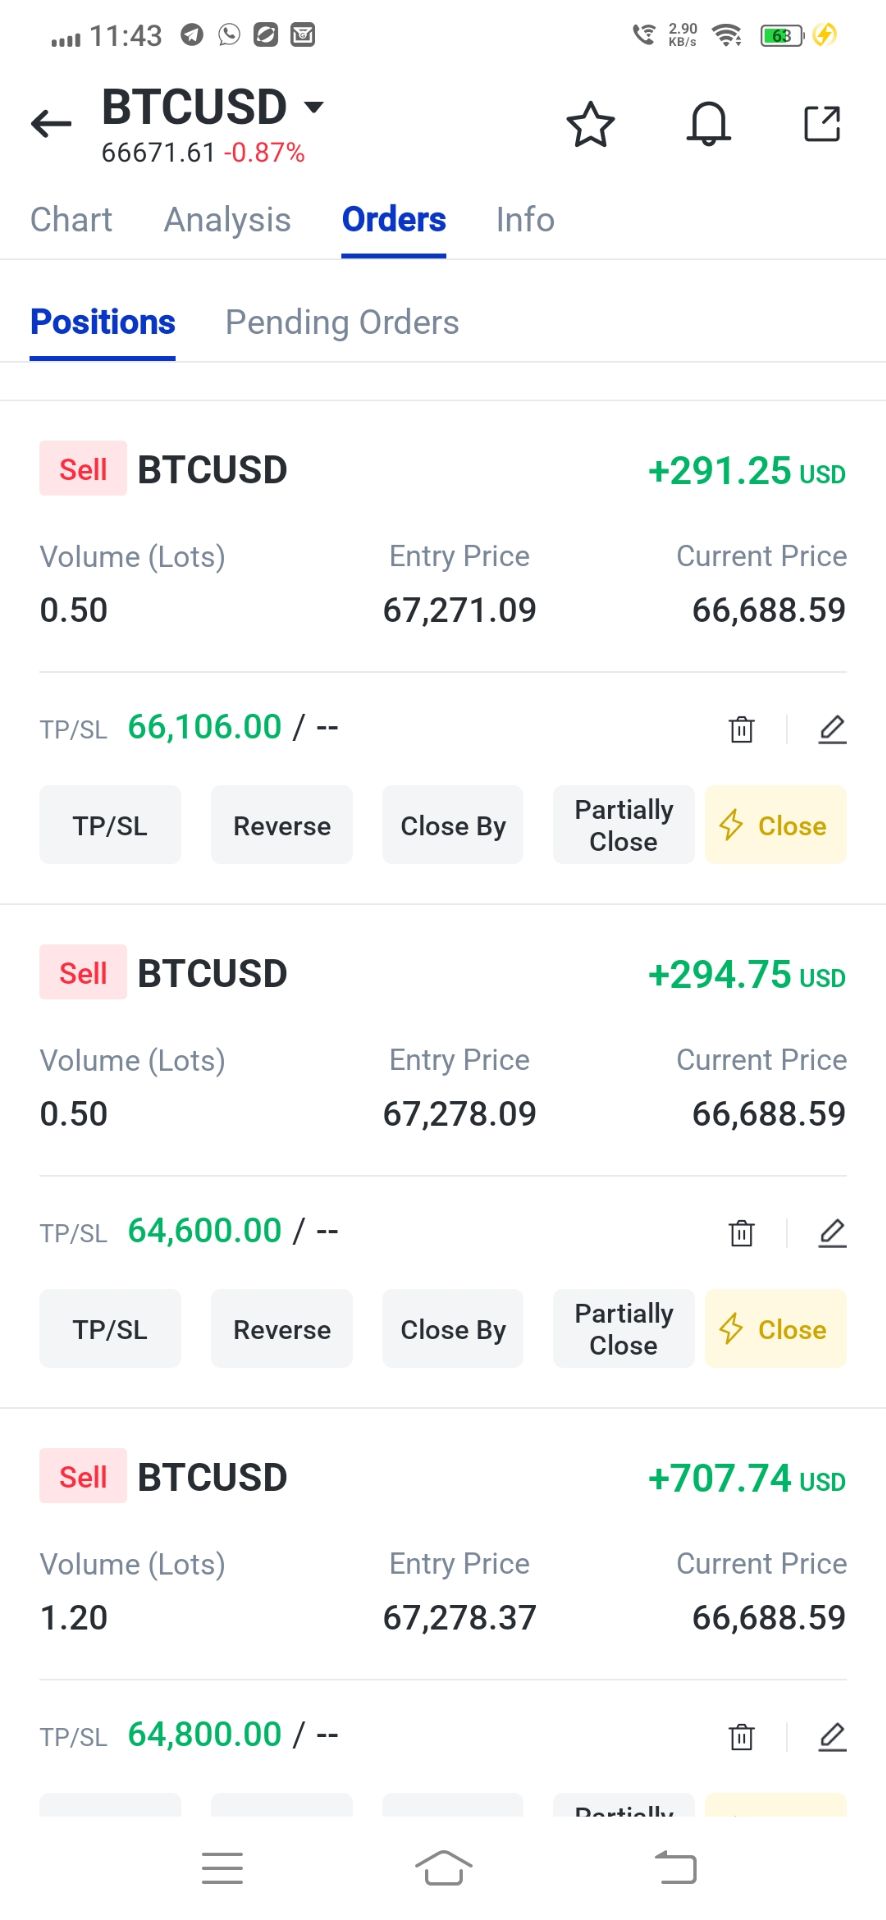Reverse the first Sell BTCUSD position
Screen dimensions: 886x1920
282,826
